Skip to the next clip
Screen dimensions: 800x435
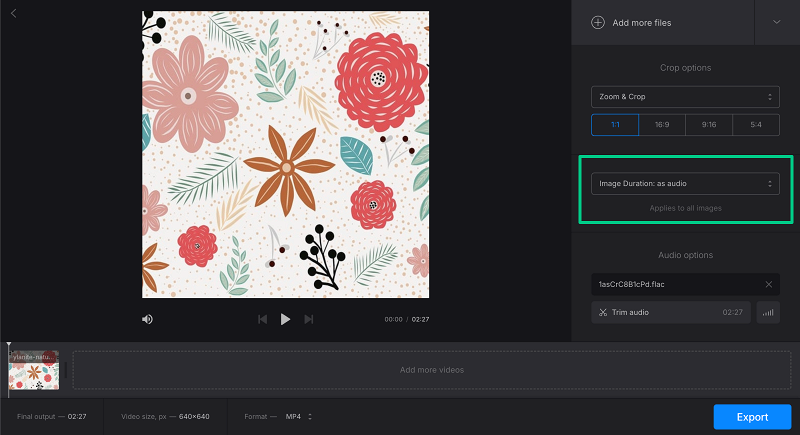tap(309, 319)
